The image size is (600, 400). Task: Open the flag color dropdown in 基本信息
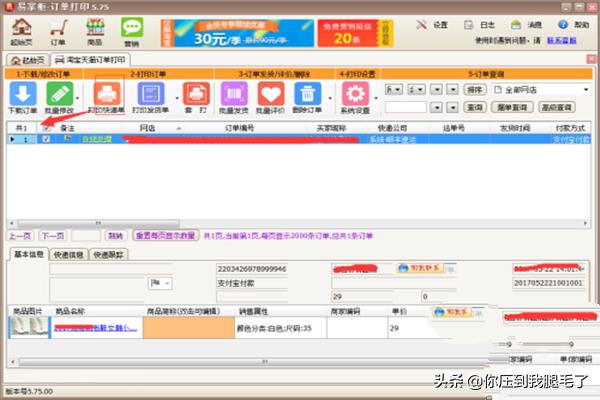click(160, 283)
